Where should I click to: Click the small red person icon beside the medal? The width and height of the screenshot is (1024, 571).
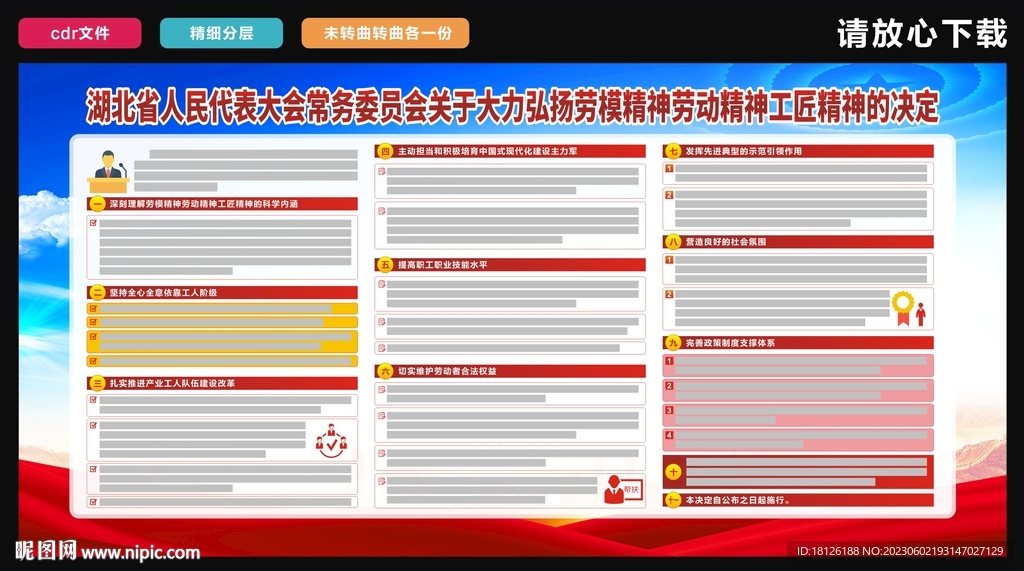[x=921, y=314]
